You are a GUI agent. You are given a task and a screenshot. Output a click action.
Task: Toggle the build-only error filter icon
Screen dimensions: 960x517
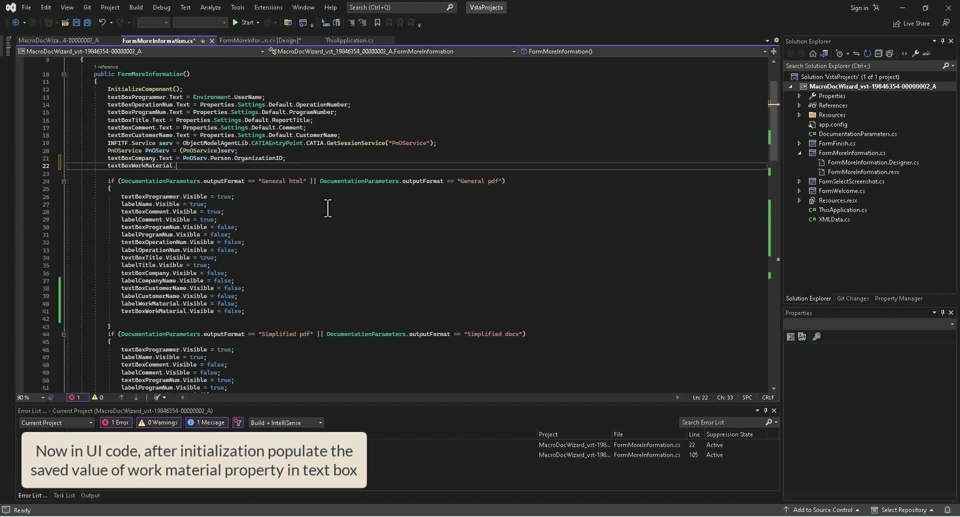tap(238, 423)
